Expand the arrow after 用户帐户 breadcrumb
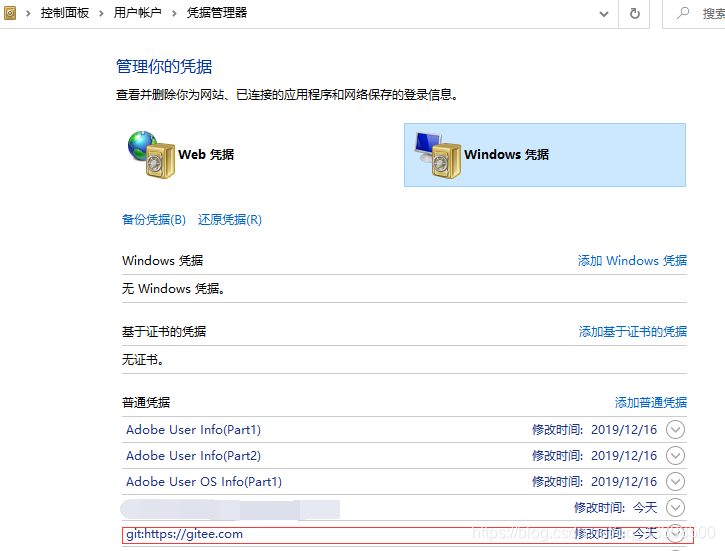The image size is (725, 551). tap(174, 13)
